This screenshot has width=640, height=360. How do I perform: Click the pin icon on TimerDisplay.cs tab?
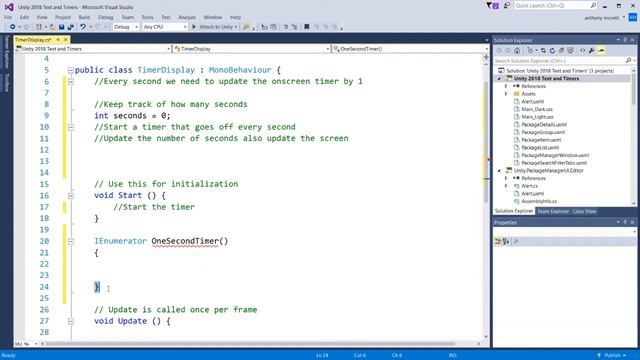point(58,40)
